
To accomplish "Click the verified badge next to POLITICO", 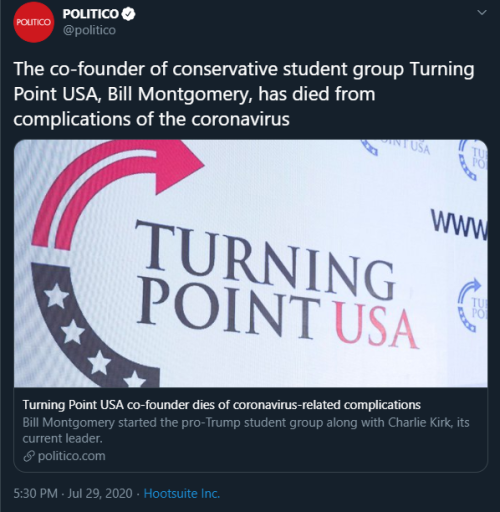I will pos(129,14).
